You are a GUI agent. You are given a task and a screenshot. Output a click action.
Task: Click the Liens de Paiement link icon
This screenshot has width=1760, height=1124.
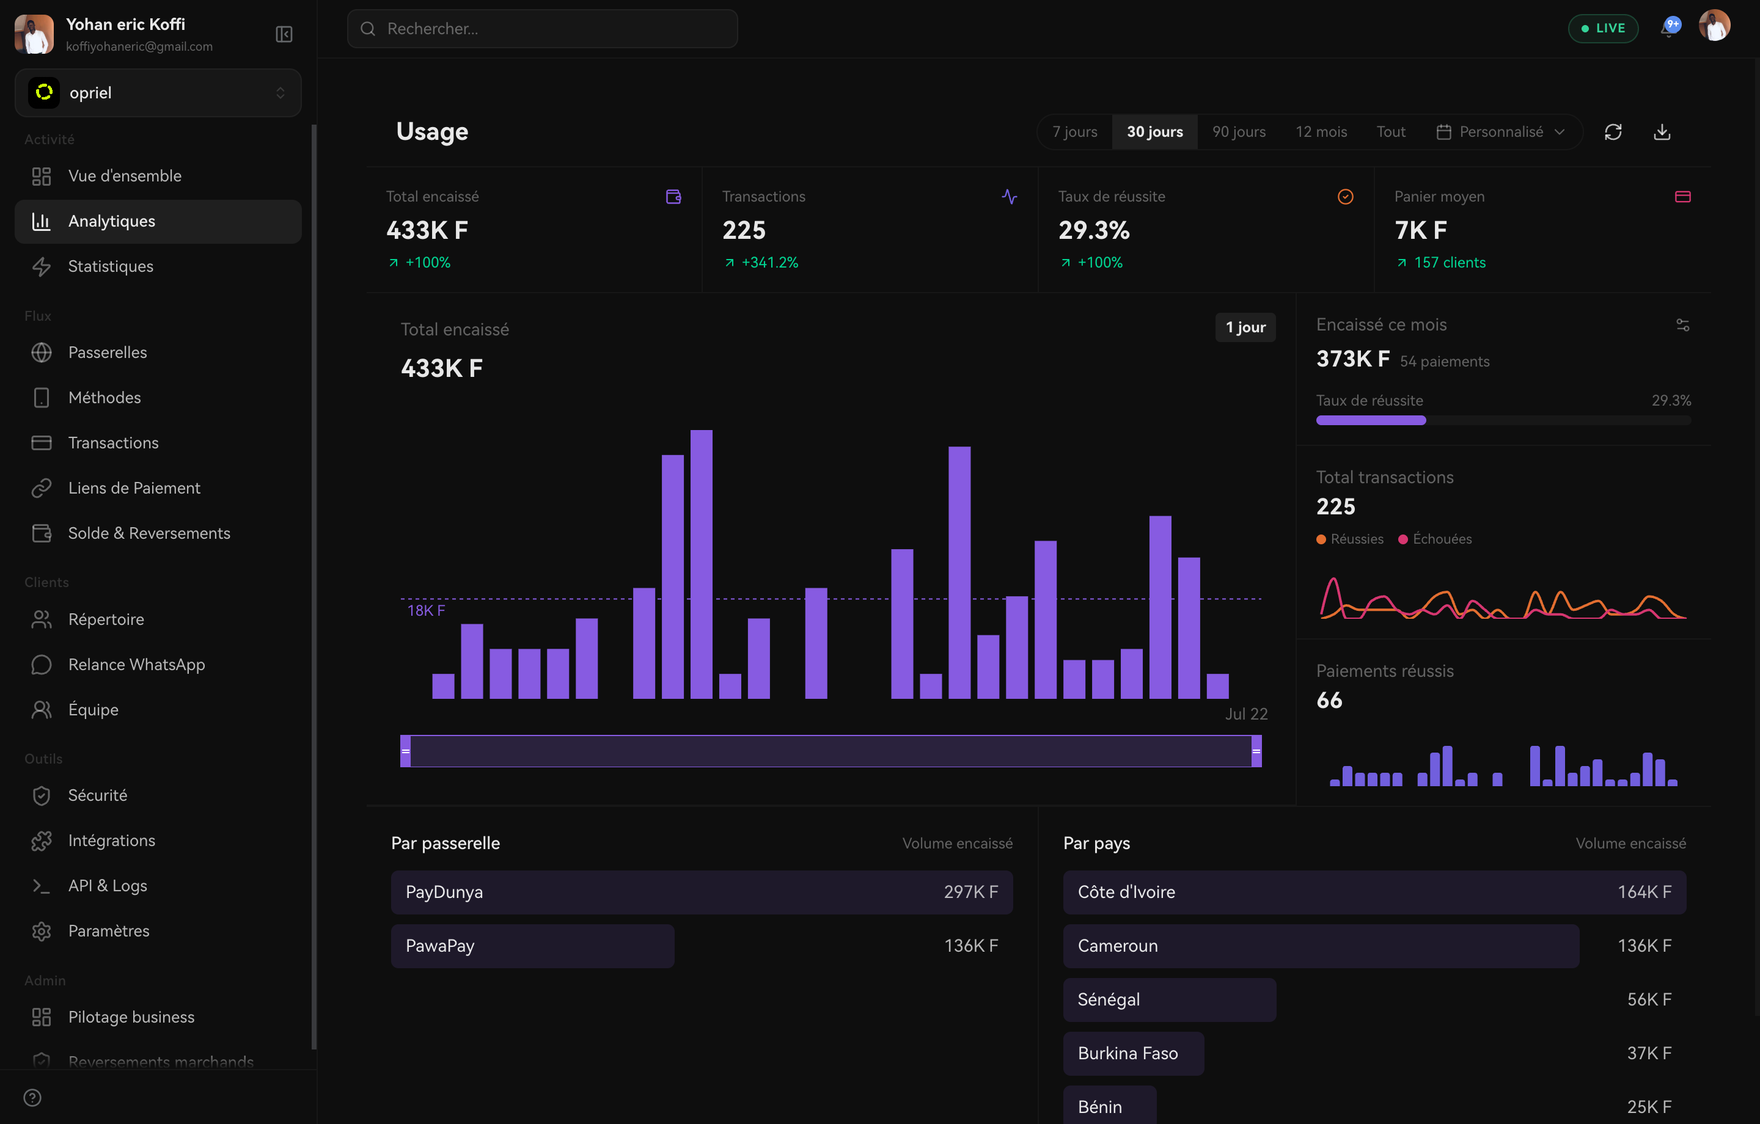(41, 488)
